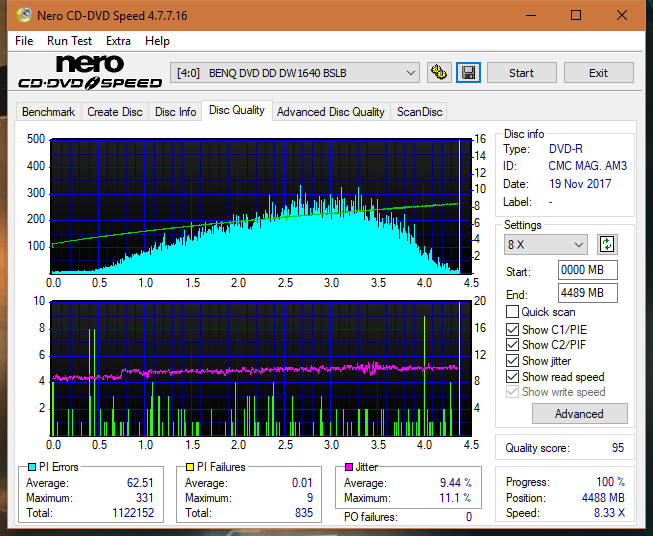Click the Start button
Viewport: 653px width, 536px height.
click(521, 73)
